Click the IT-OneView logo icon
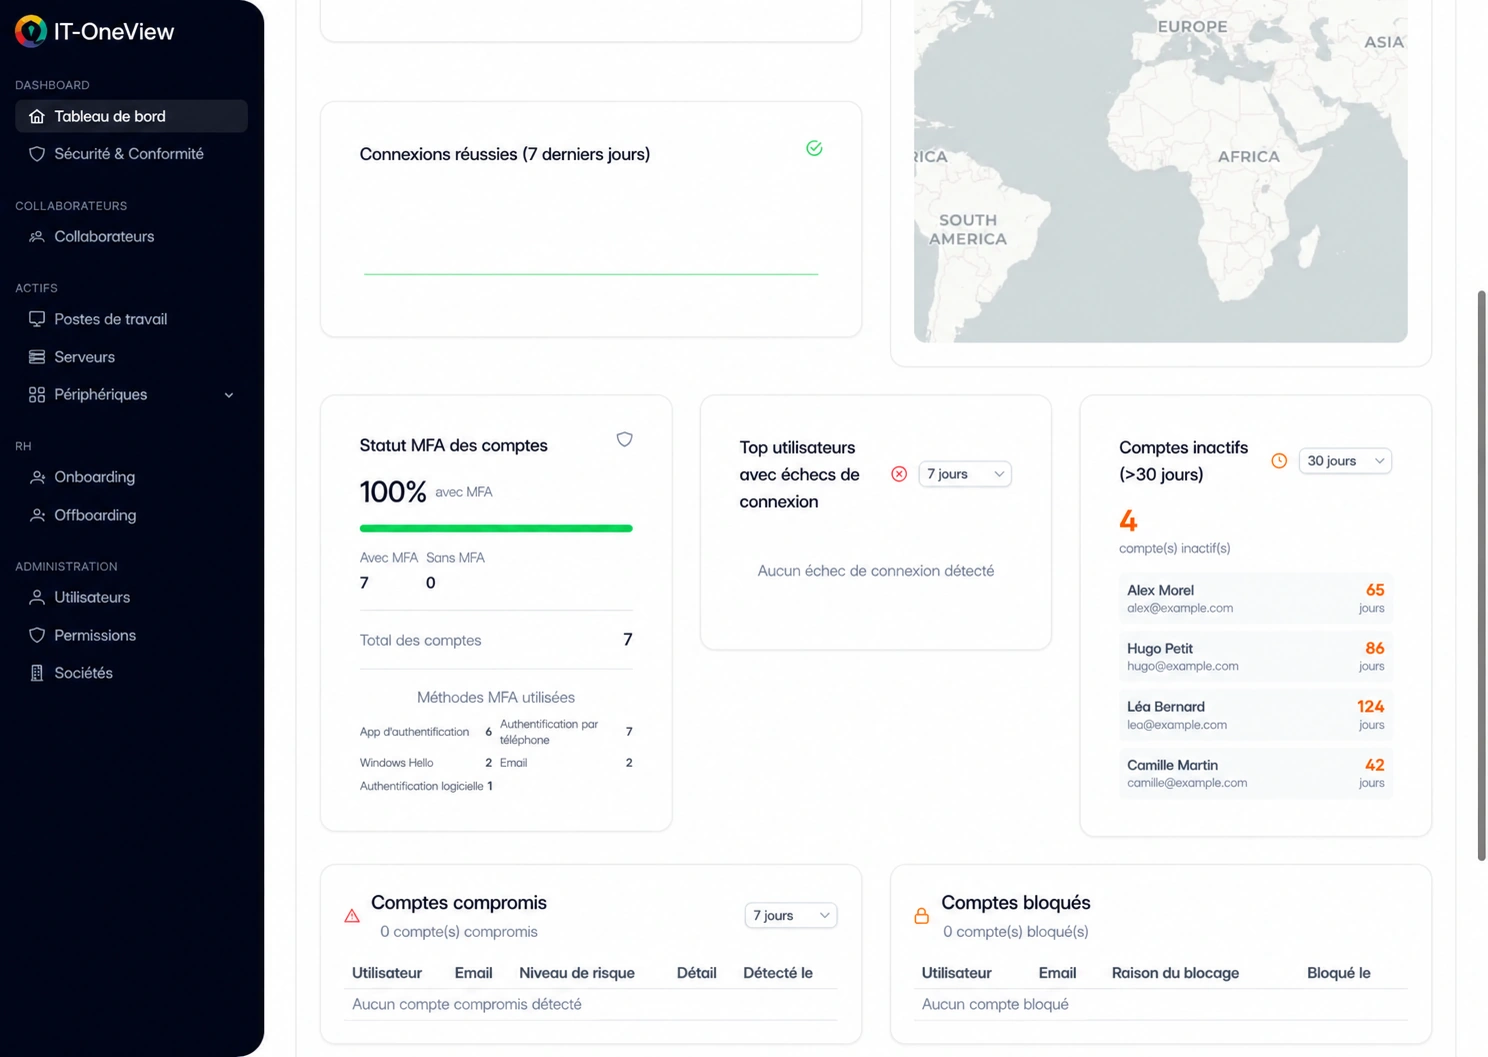 [31, 31]
